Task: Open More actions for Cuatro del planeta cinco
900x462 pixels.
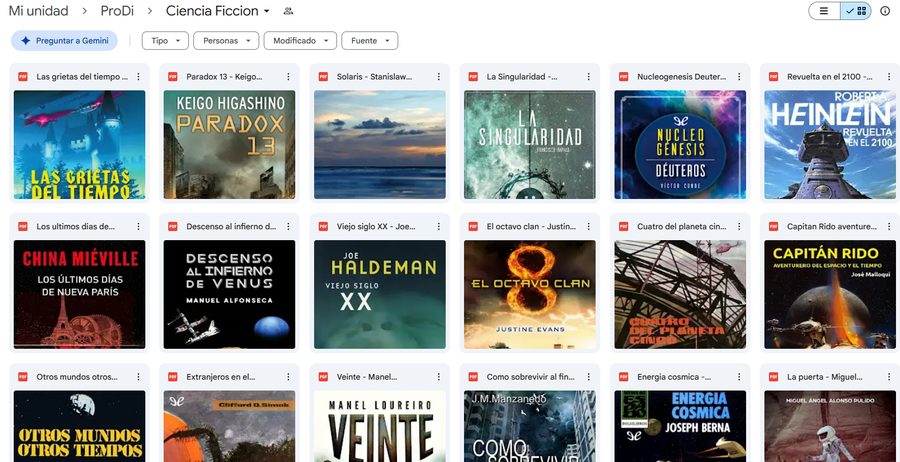Action: click(x=739, y=227)
